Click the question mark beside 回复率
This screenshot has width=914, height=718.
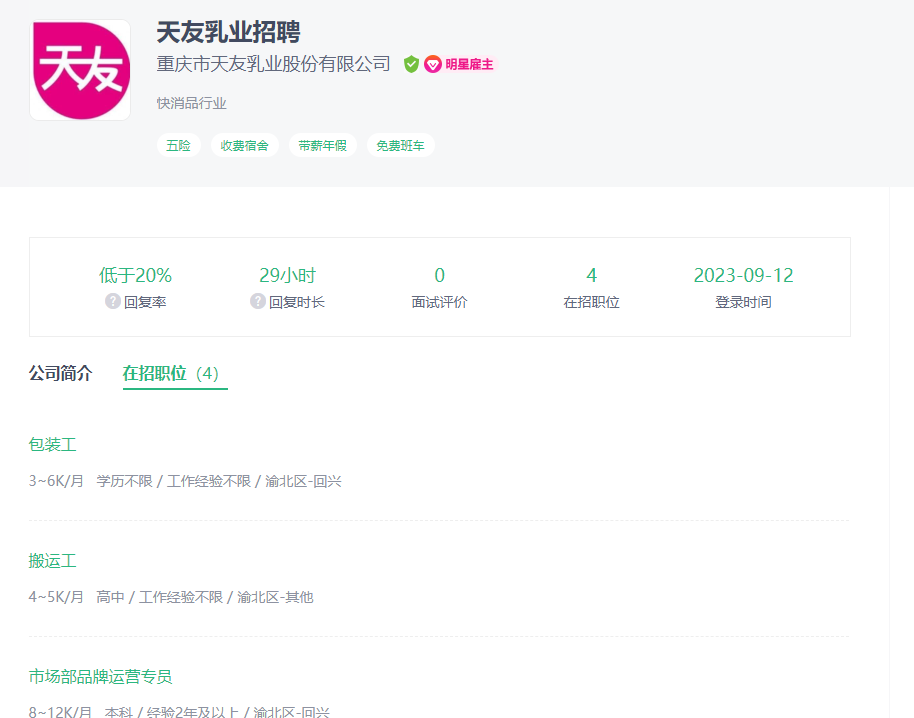[x=113, y=301]
